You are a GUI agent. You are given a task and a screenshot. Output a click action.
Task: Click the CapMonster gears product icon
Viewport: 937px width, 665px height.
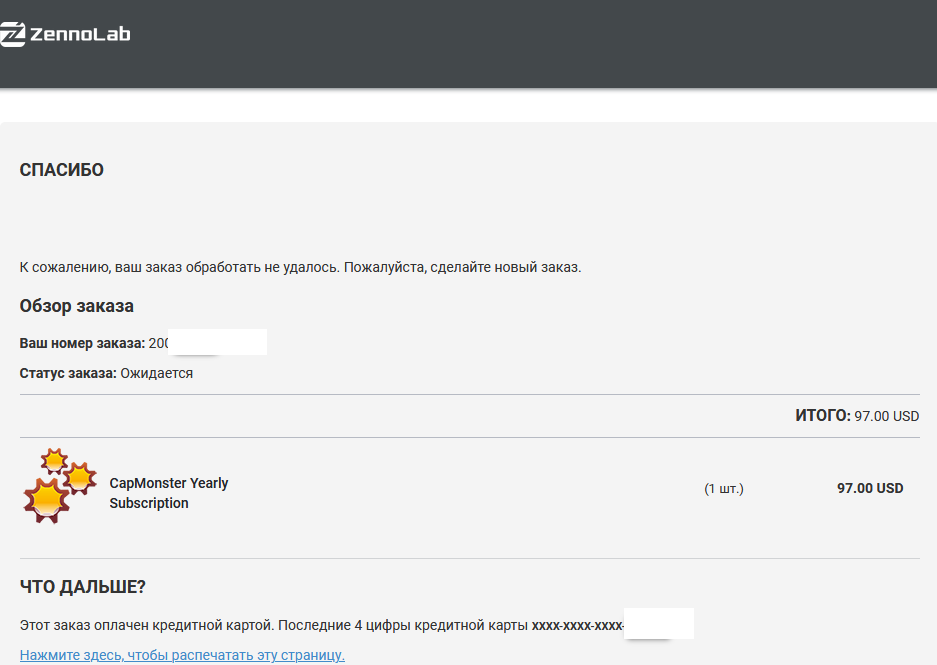point(60,486)
